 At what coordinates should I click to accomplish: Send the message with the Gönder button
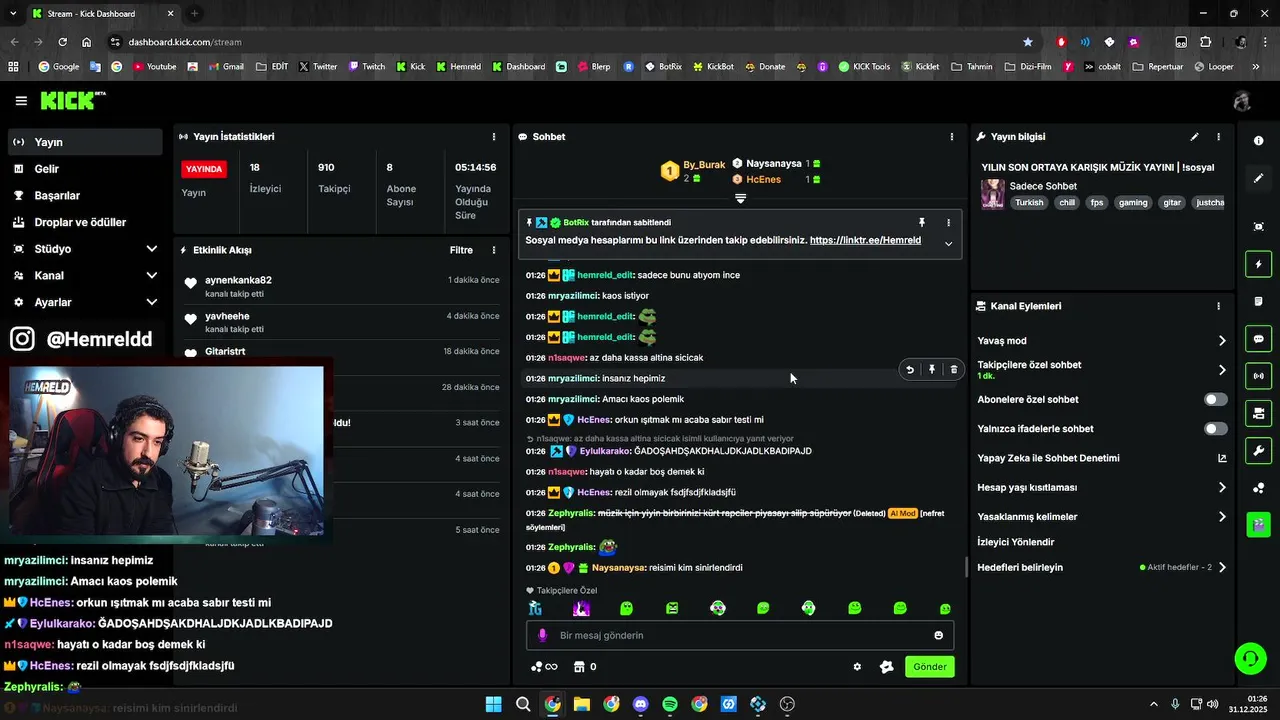pos(929,667)
